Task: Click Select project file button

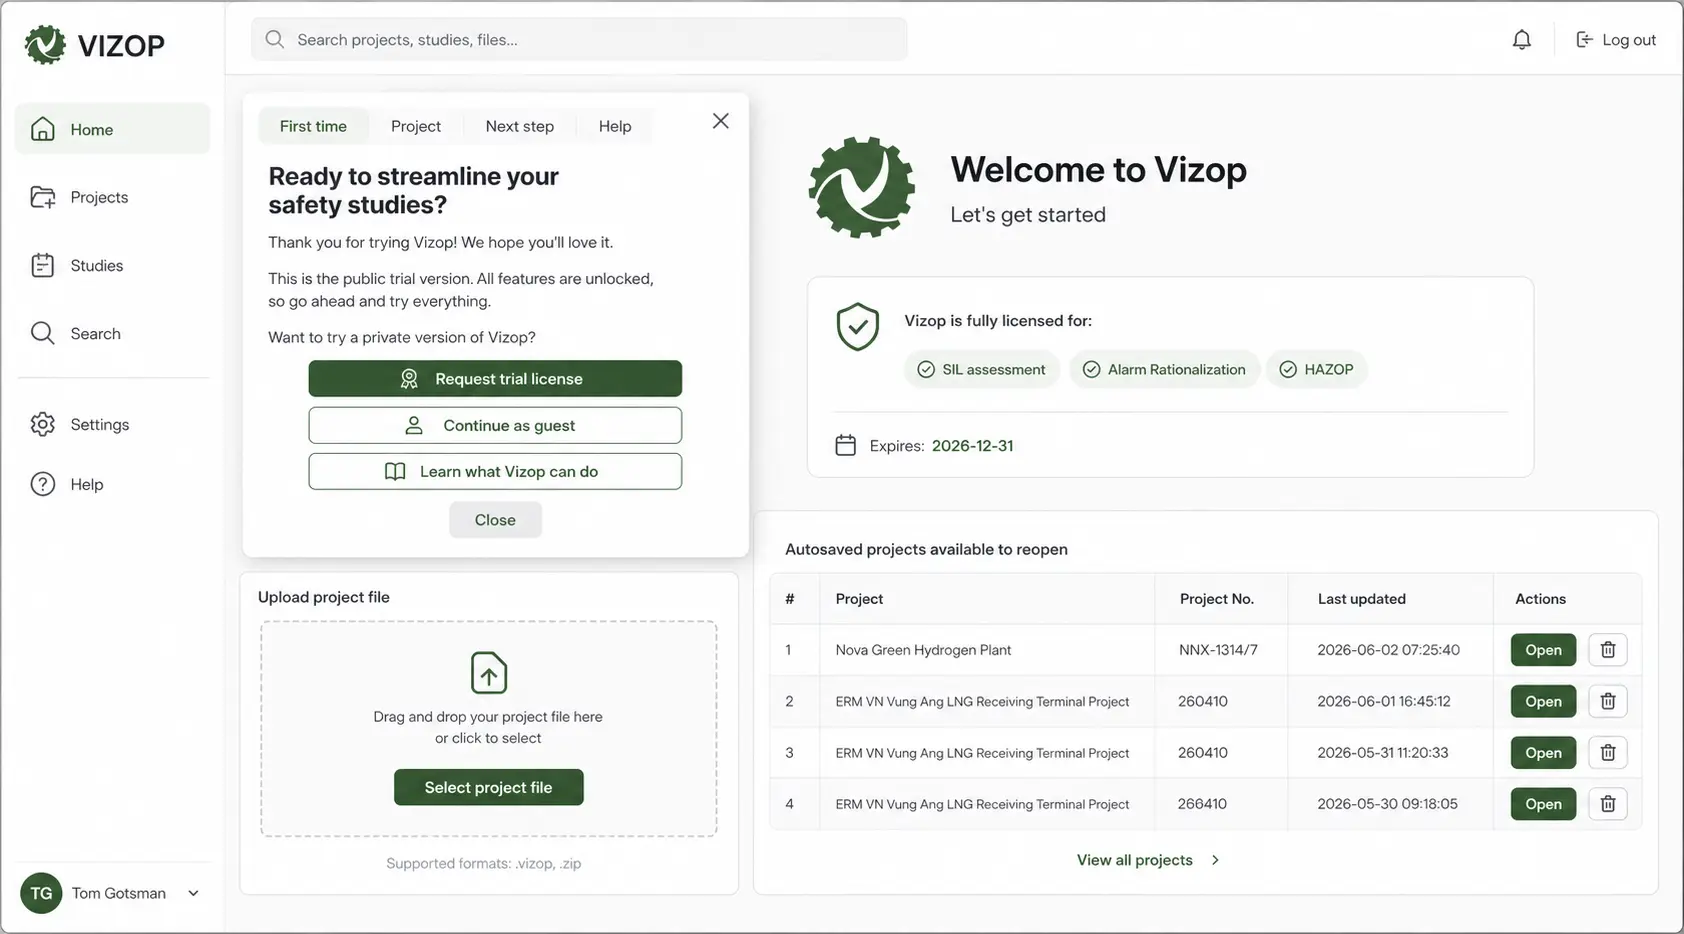Action: click(489, 787)
